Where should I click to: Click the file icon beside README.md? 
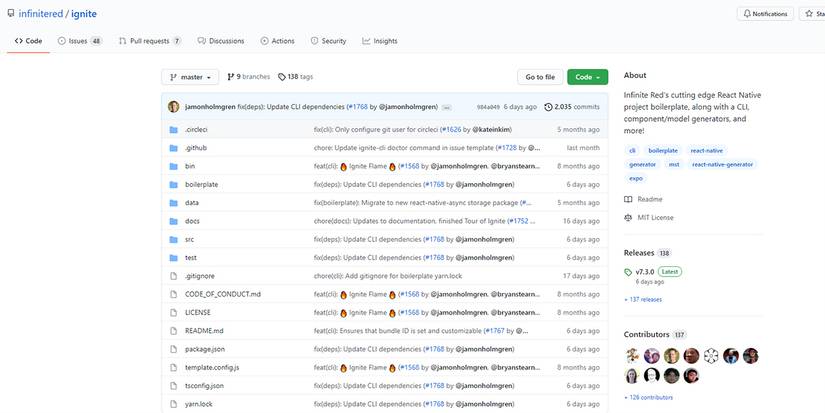174,331
